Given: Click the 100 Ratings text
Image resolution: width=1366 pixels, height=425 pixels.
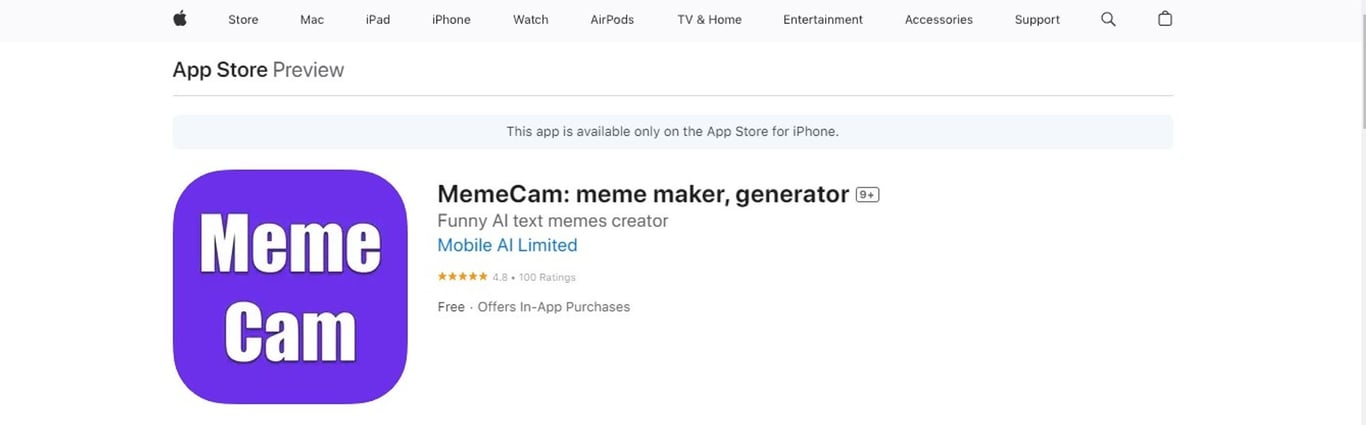Looking at the screenshot, I should pos(546,277).
